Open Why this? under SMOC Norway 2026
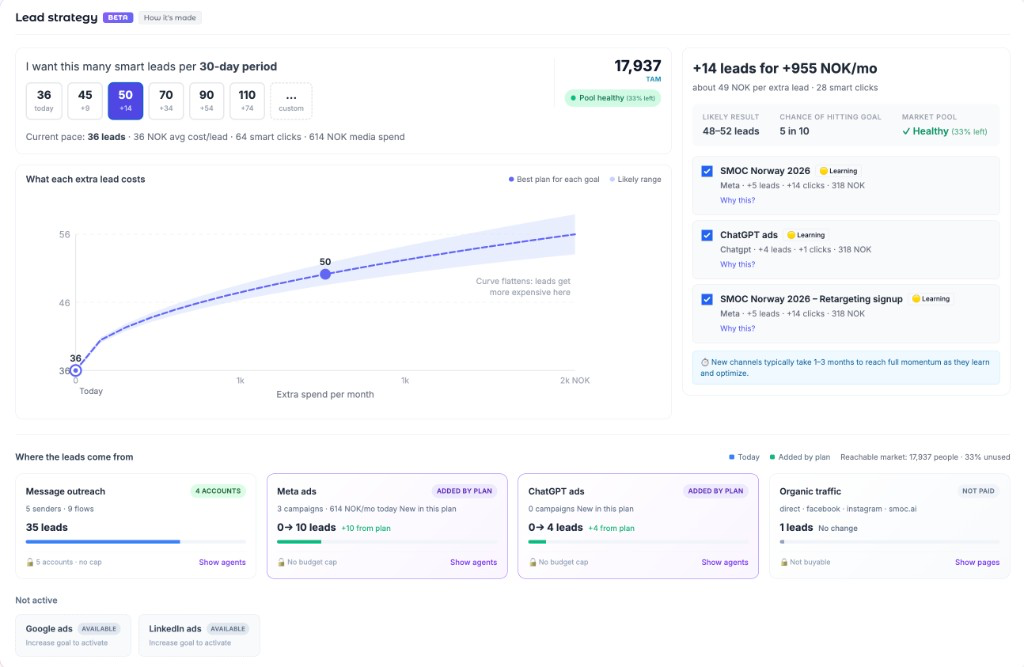The width and height of the screenshot is (1024, 667). pos(737,201)
